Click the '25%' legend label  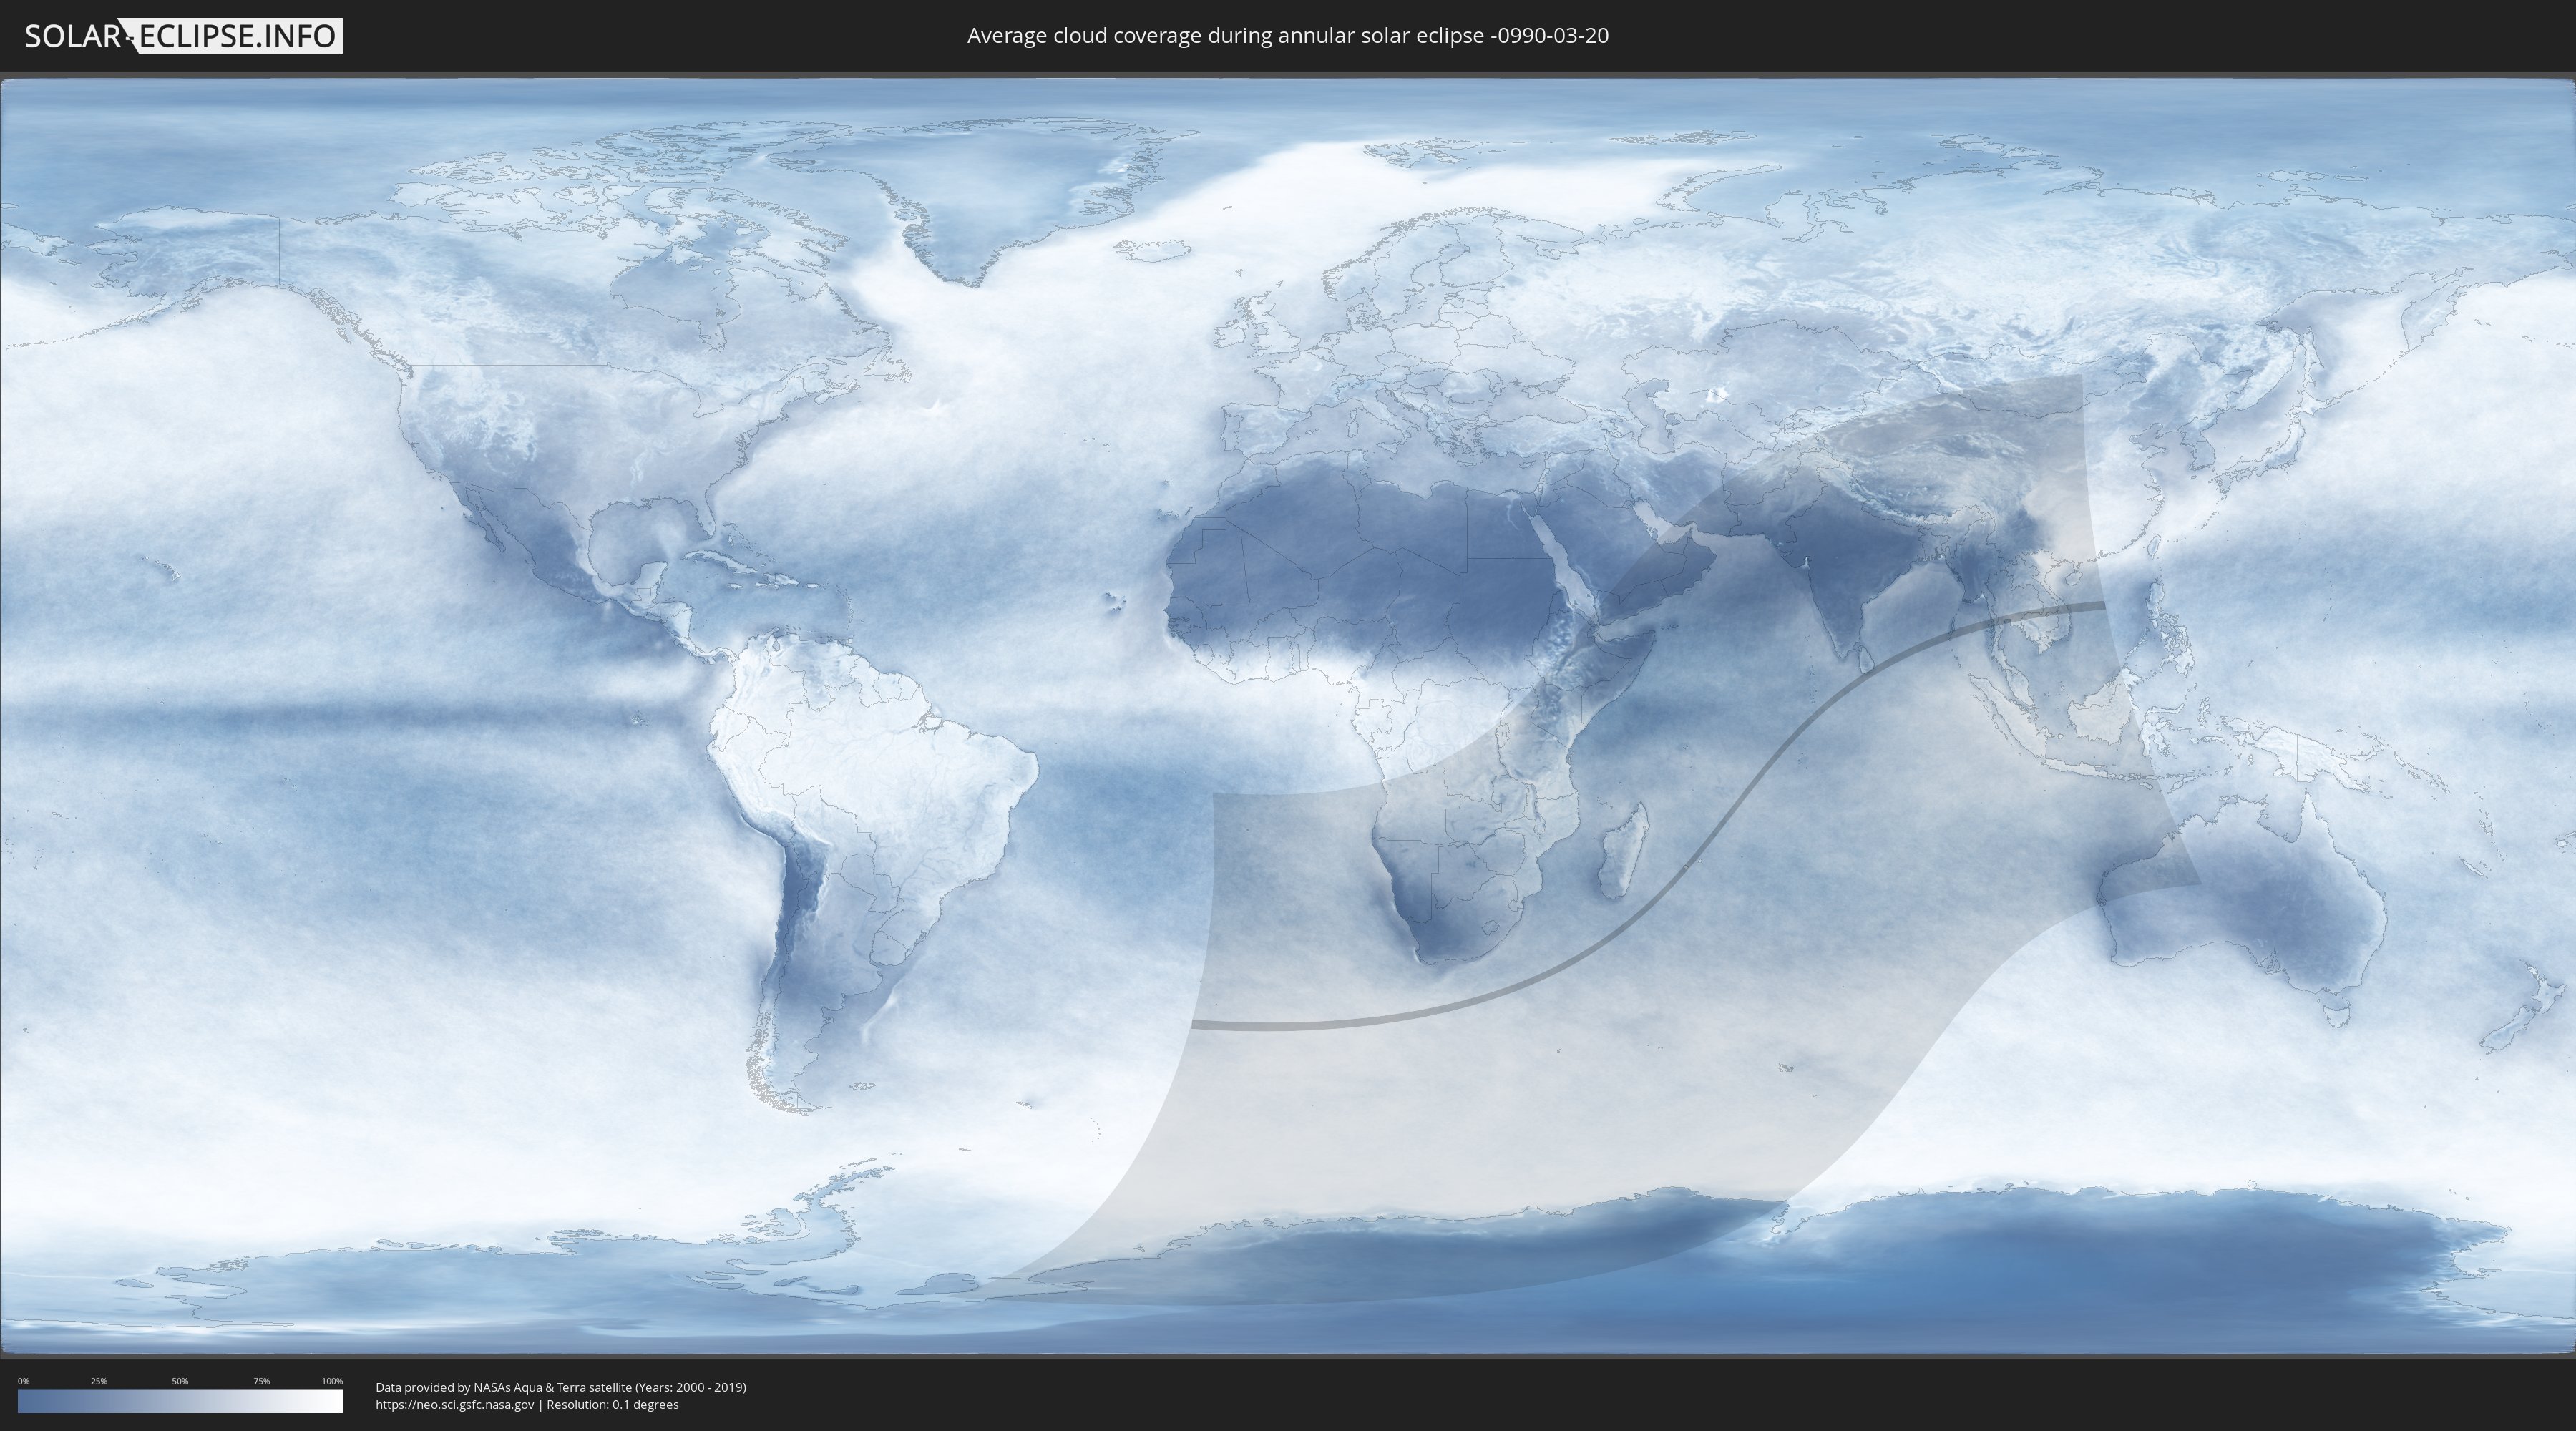99,1381
